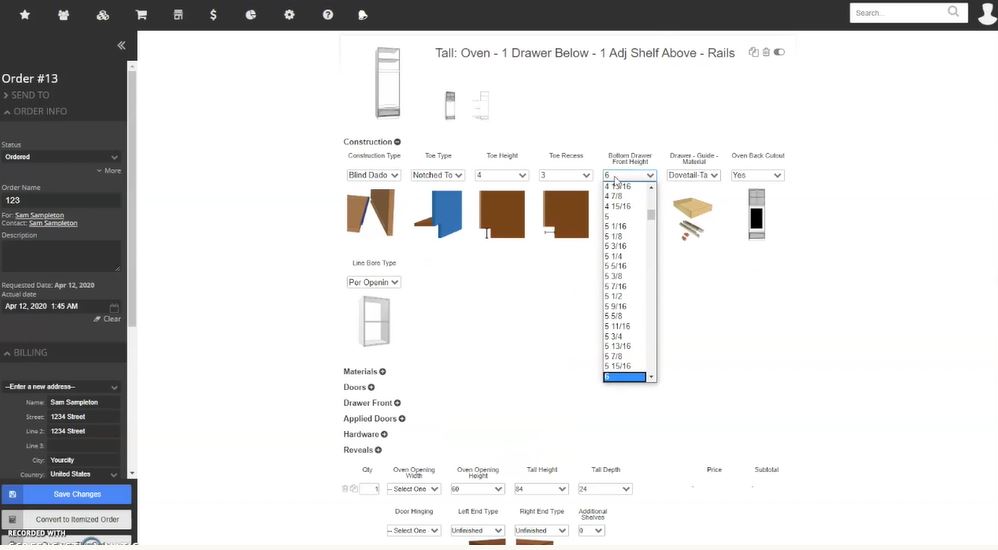Open the favorites star icon
998x550 pixels.
[25, 15]
